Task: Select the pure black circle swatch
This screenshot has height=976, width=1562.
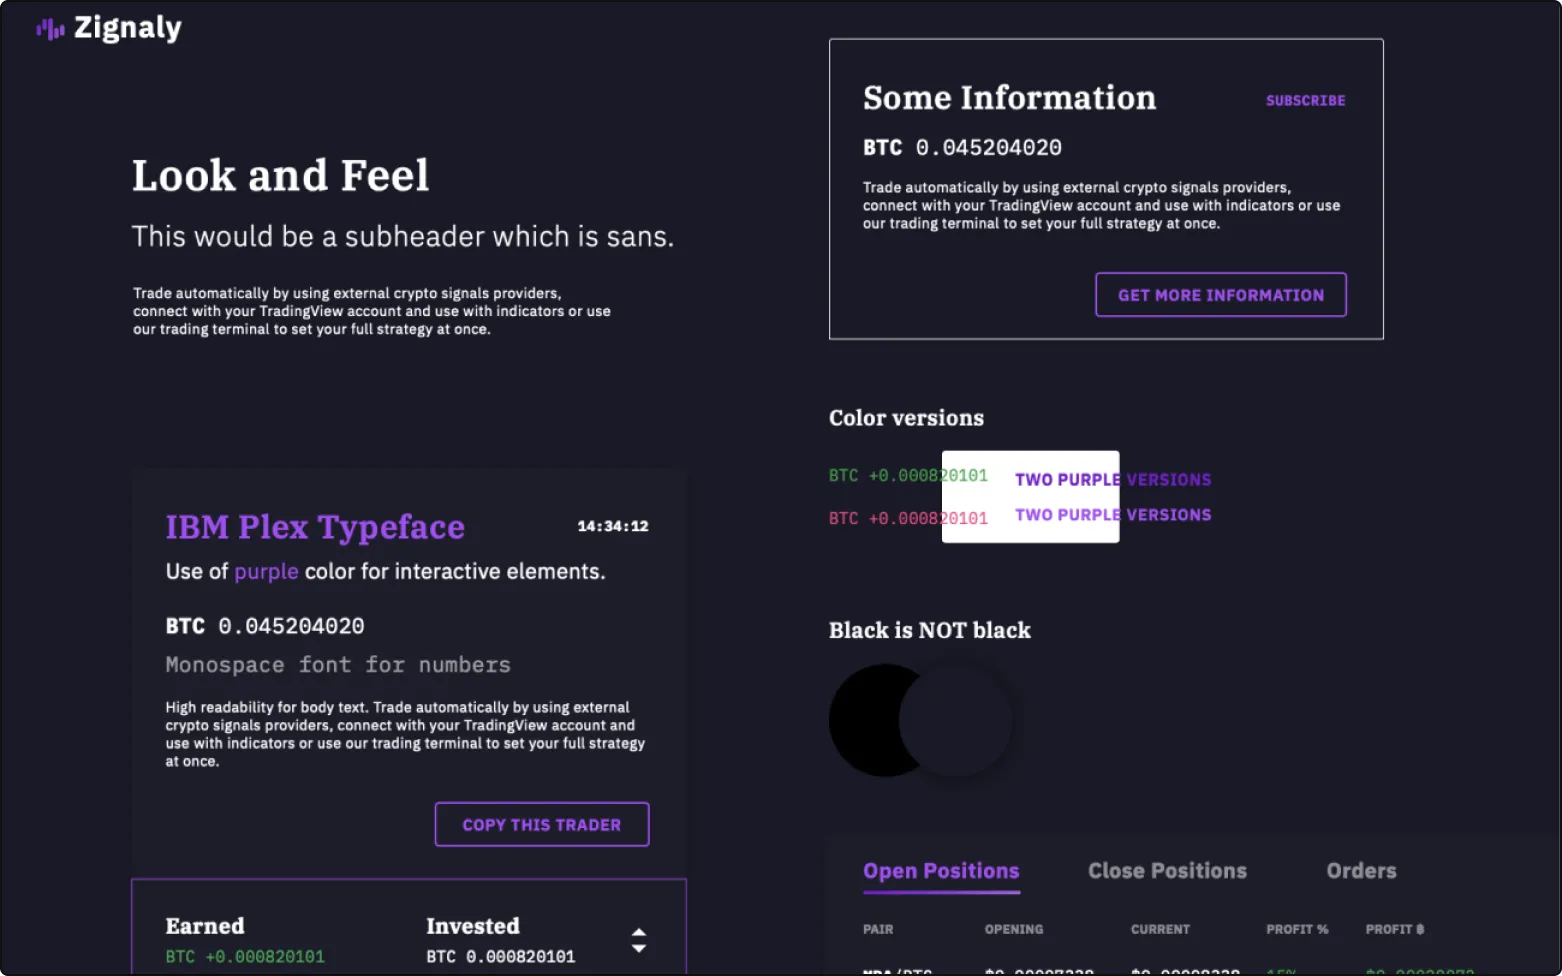Action: [x=868, y=720]
